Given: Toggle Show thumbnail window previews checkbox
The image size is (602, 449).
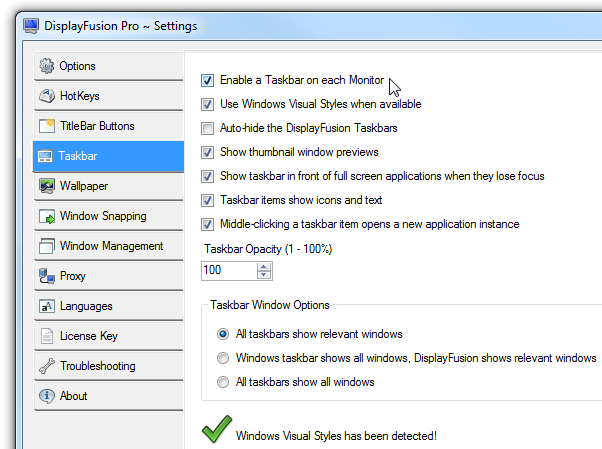Looking at the screenshot, I should click(x=207, y=152).
